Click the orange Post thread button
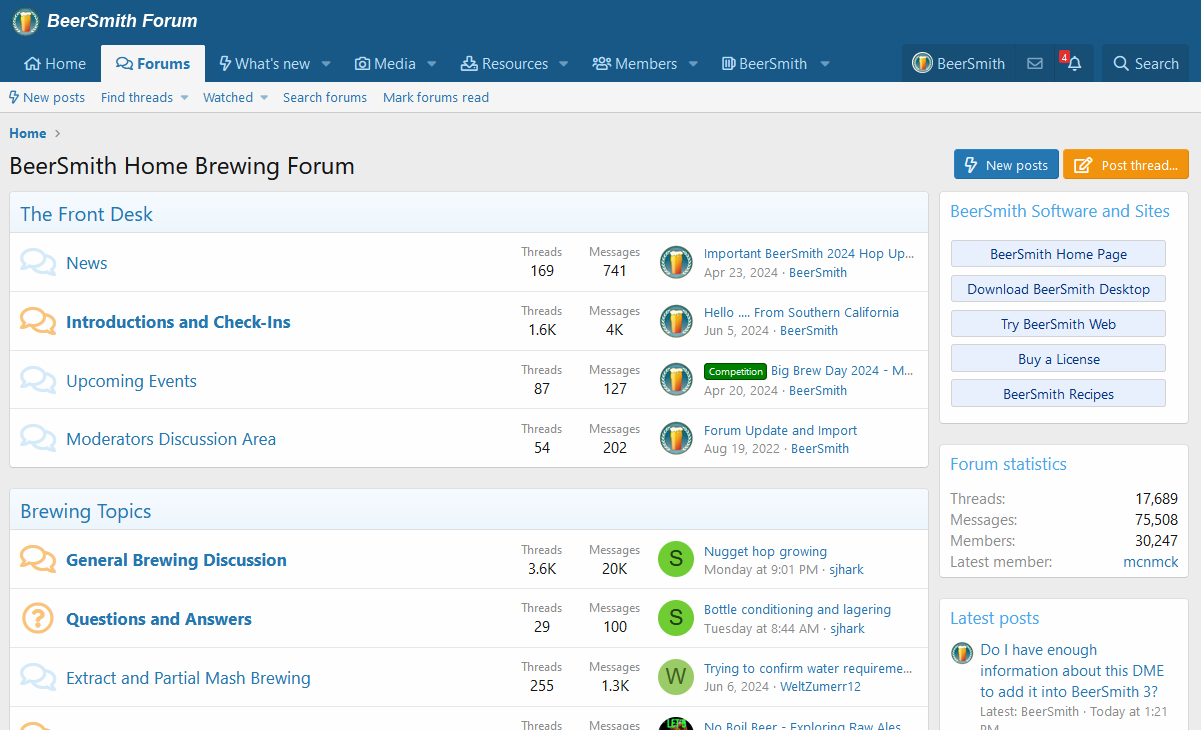This screenshot has height=730, width=1201. pyautogui.click(x=1126, y=165)
